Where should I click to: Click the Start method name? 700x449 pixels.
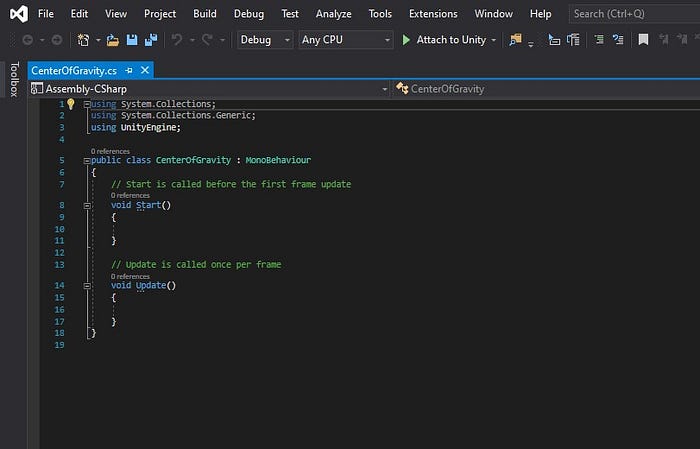click(x=148, y=205)
